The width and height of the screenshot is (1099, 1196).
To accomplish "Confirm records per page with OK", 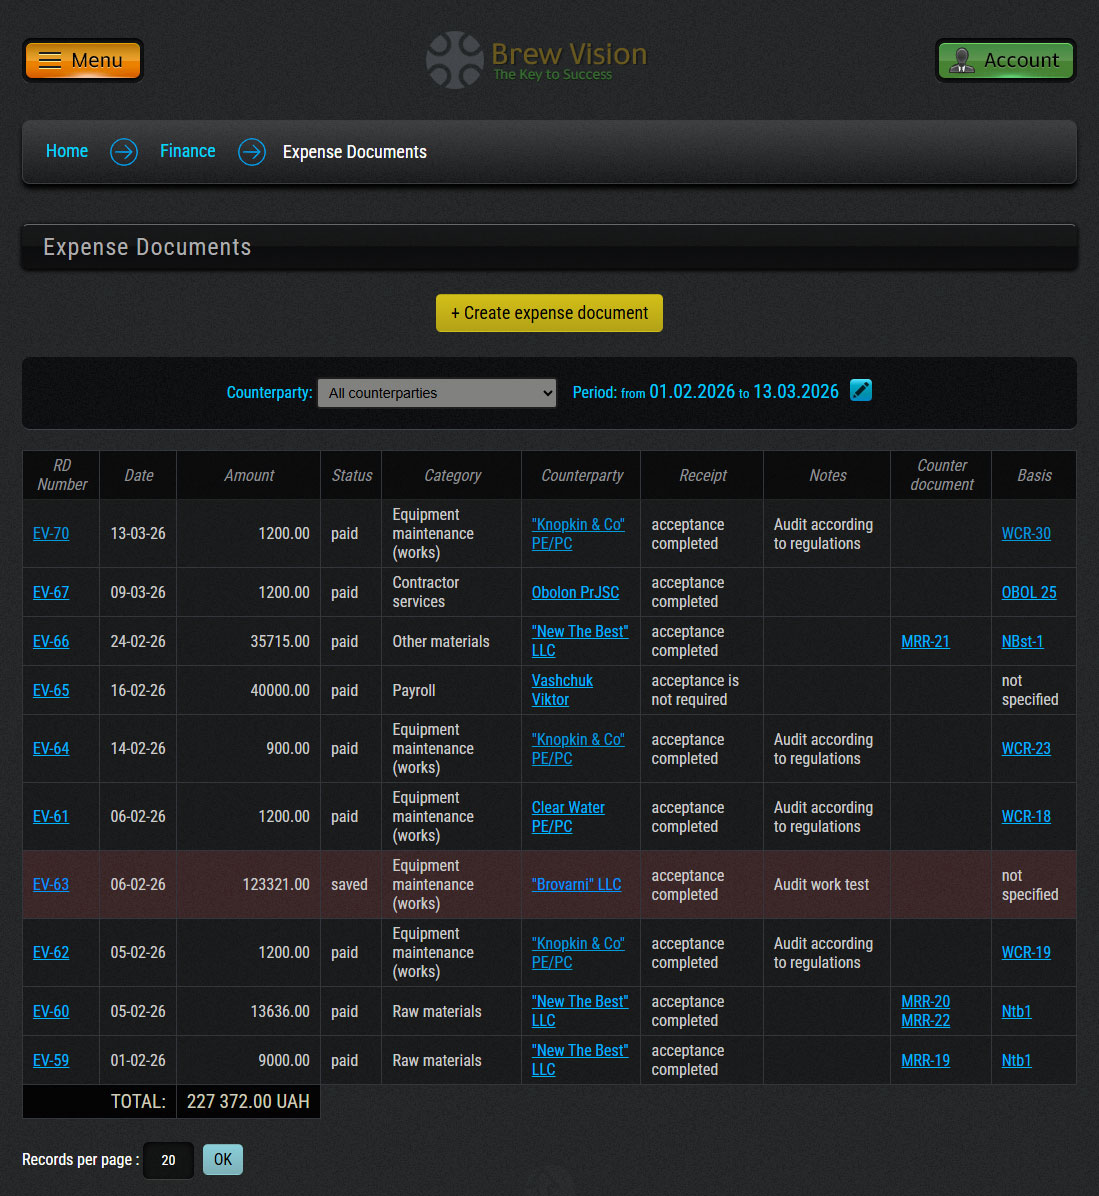I will point(223,1160).
